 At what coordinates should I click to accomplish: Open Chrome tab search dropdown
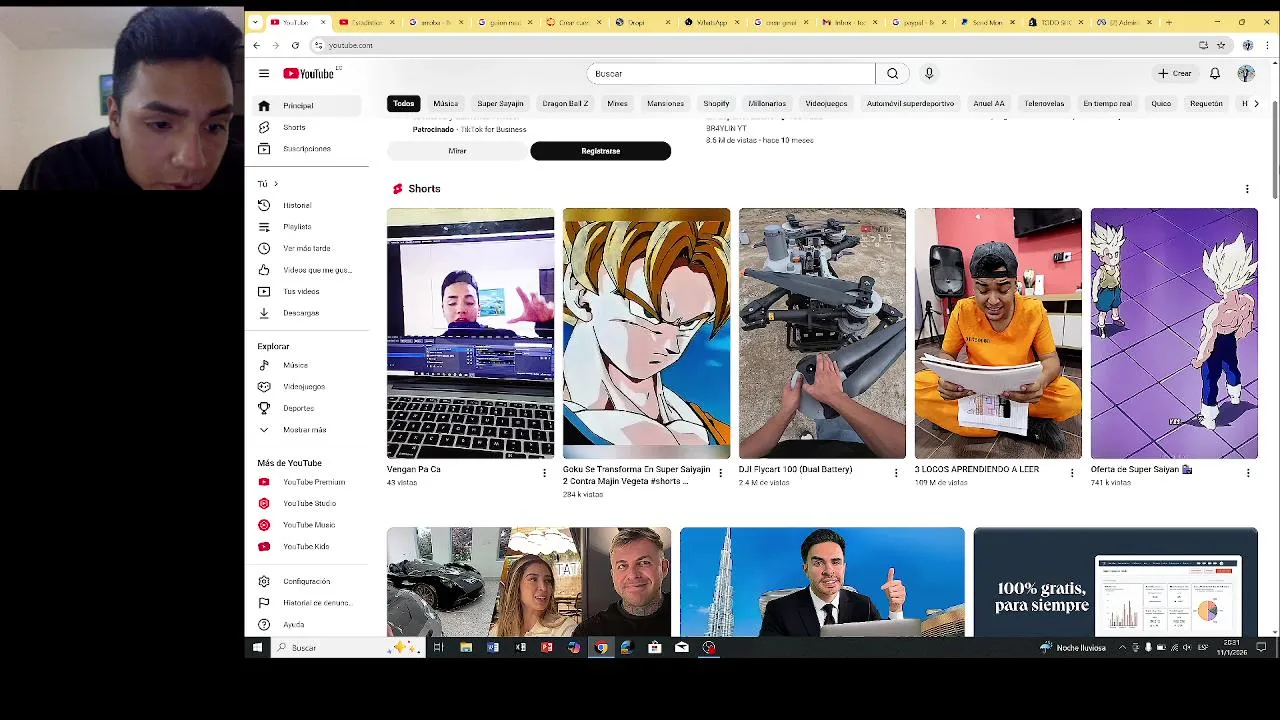[x=255, y=22]
